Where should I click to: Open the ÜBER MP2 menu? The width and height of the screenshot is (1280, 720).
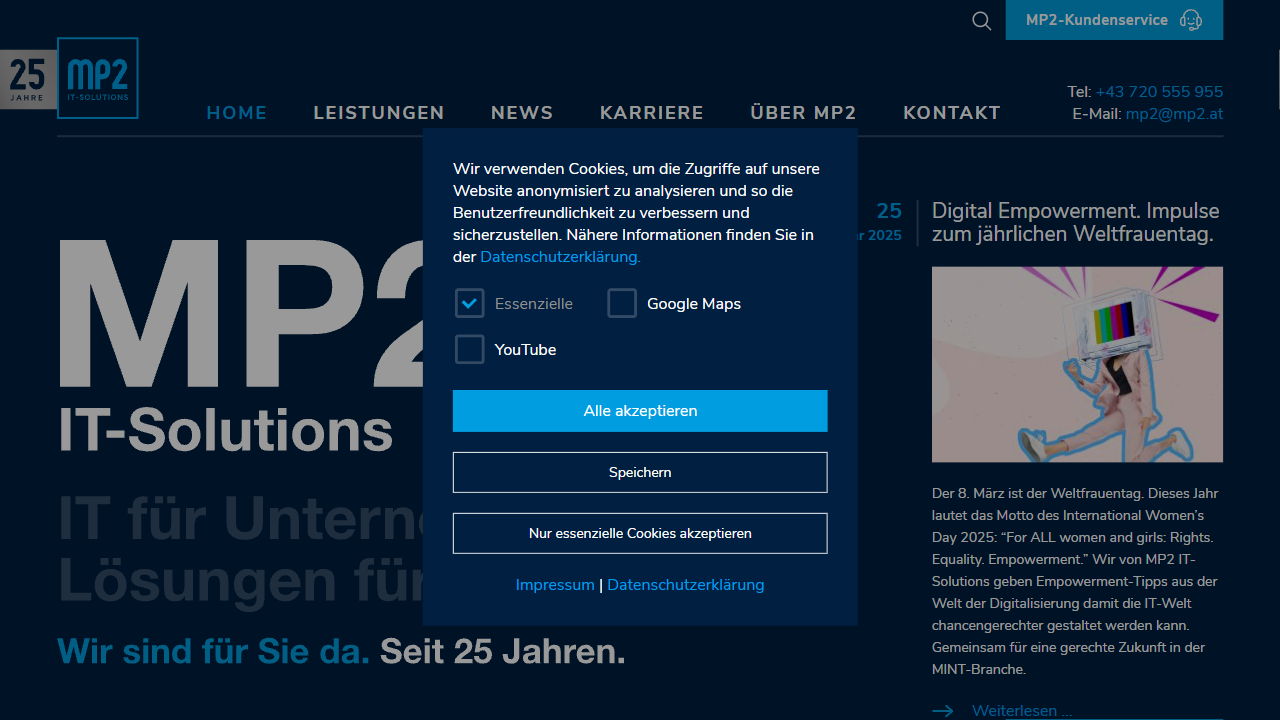(804, 113)
